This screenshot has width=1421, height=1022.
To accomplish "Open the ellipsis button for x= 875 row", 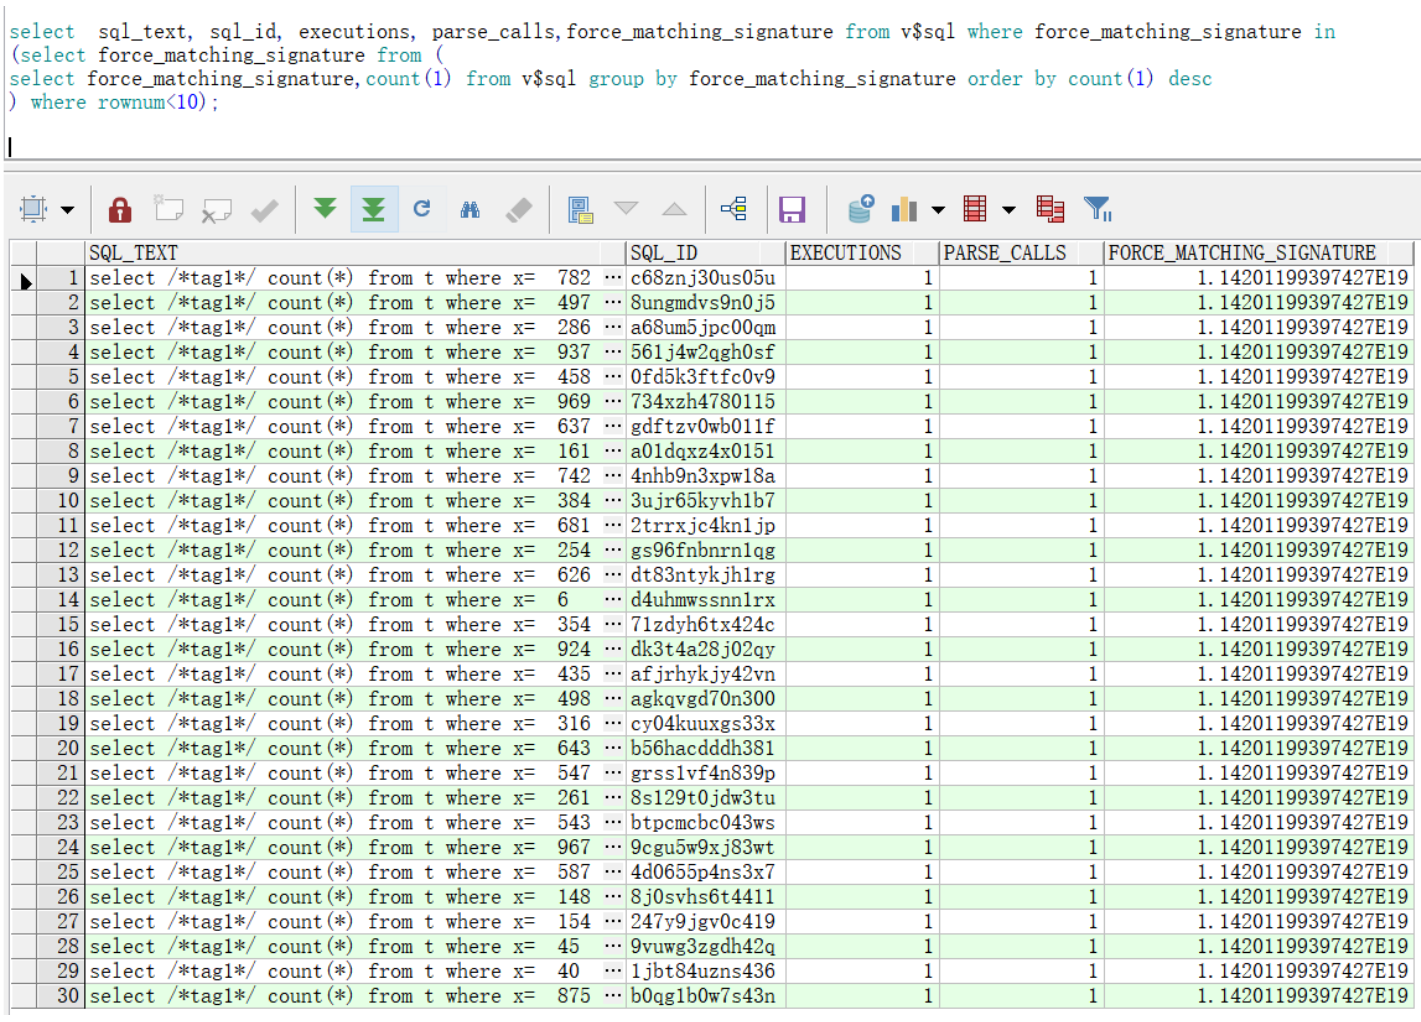I will pos(613,996).
